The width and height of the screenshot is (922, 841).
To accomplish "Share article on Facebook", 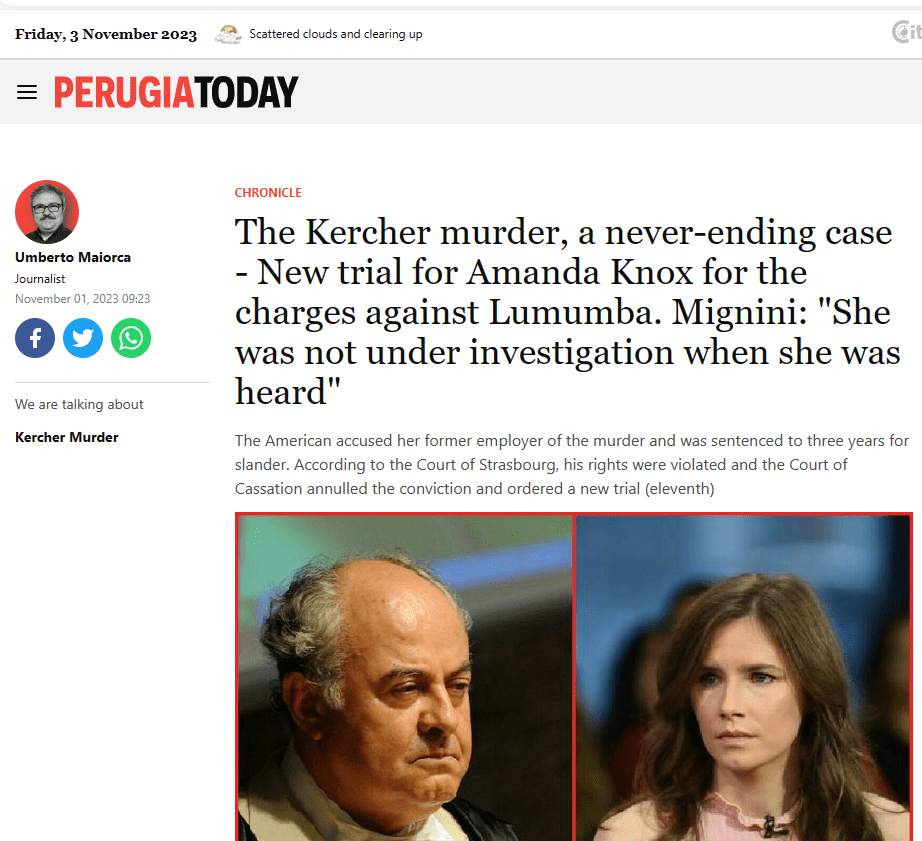I will pos(35,338).
